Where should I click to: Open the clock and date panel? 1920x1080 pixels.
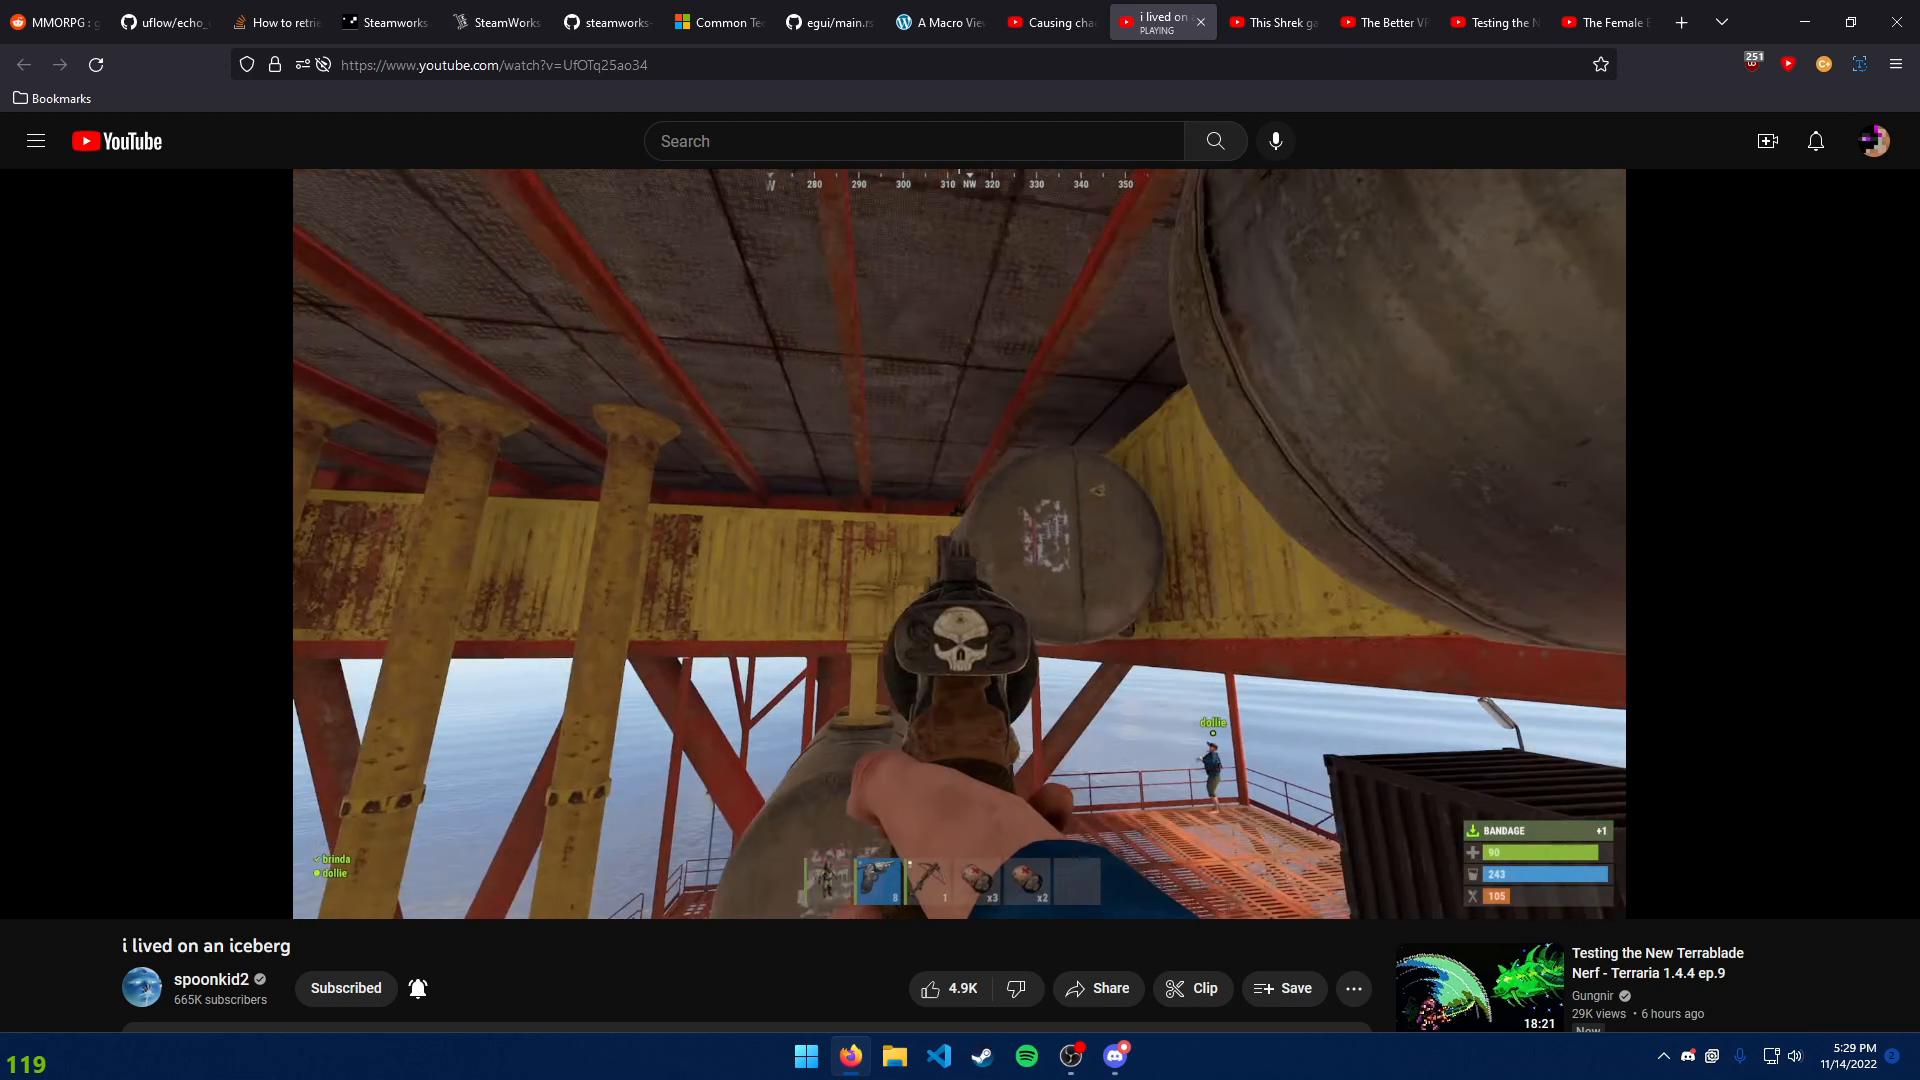tap(1848, 1056)
